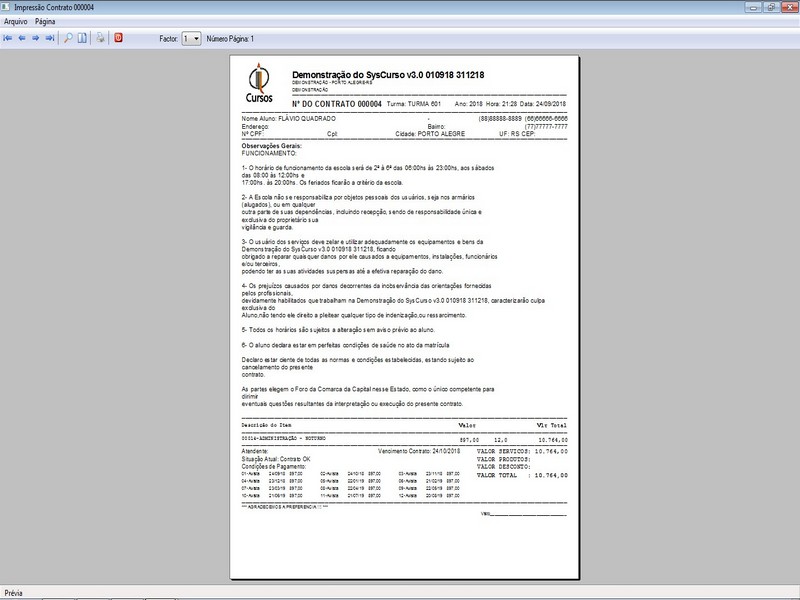Click the VALOR DESCONTO label
800x600 pixels.
504,467
